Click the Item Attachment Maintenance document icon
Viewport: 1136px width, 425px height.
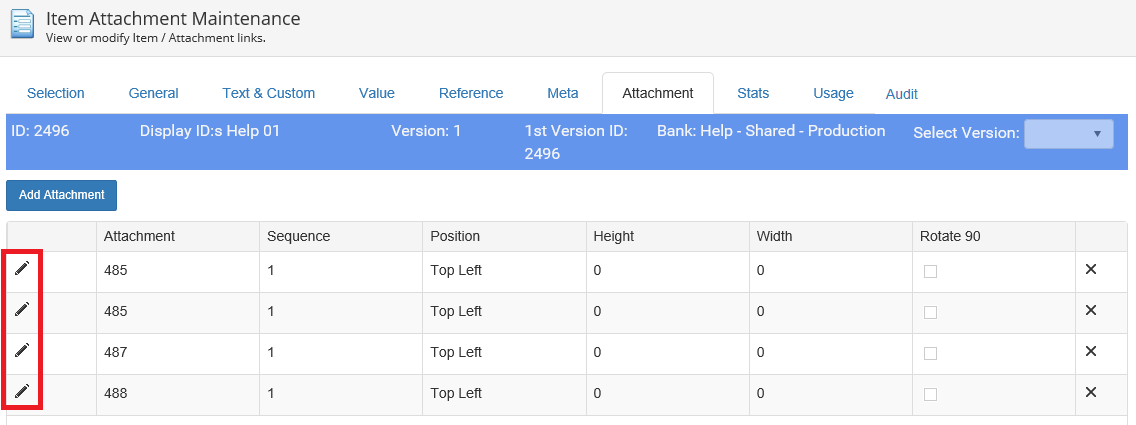tap(21, 24)
